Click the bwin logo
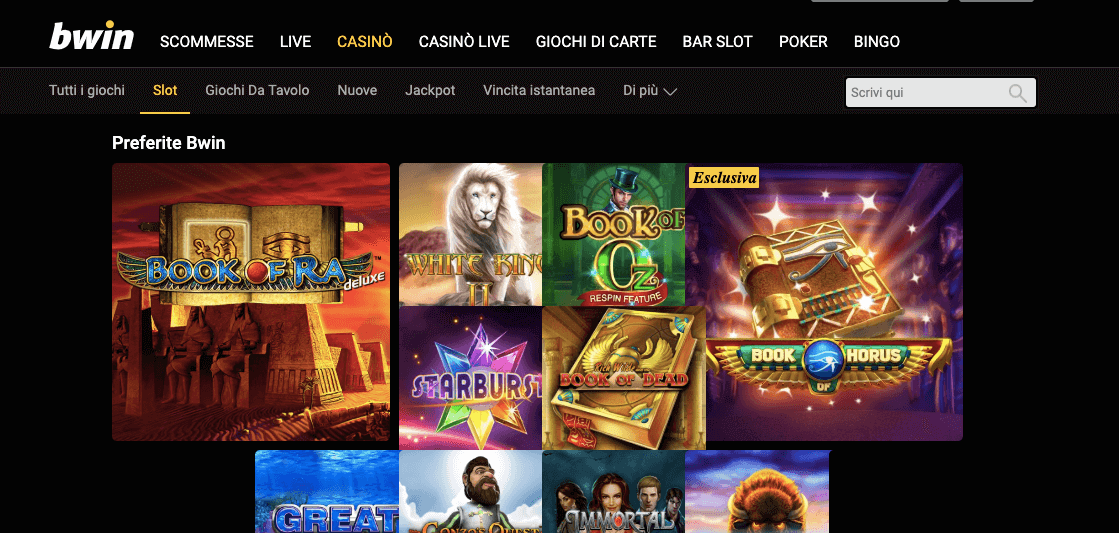The image size is (1119, 533). pyautogui.click(x=91, y=37)
